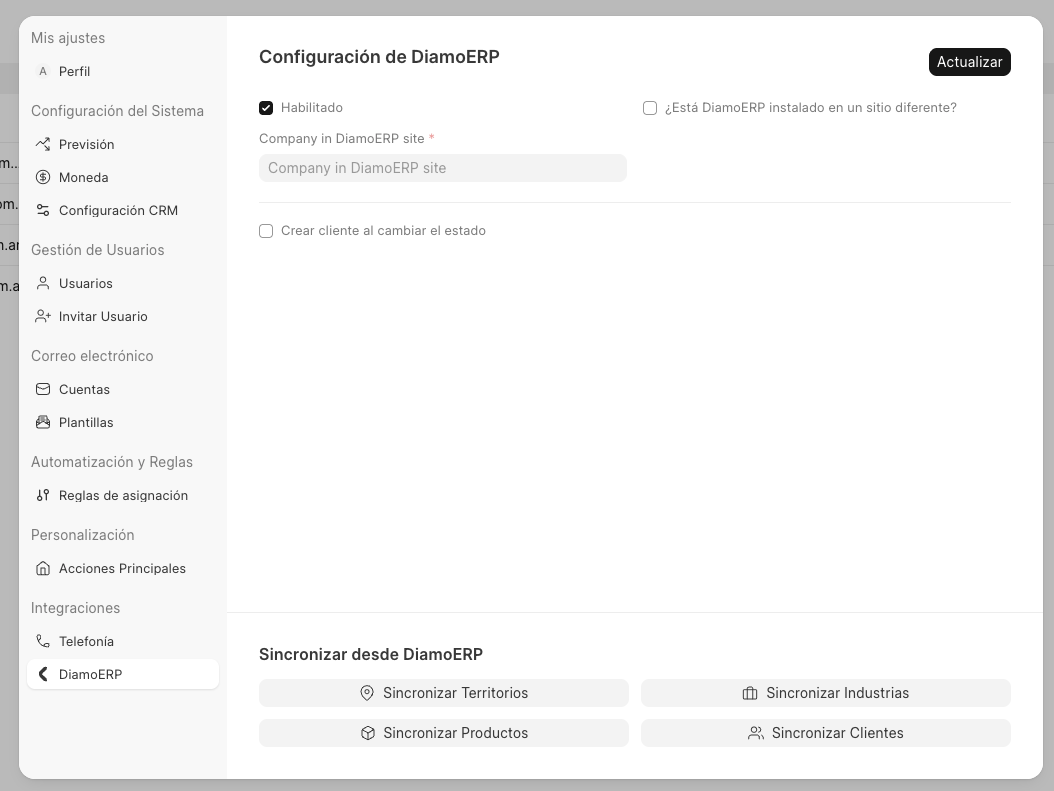Select Reglas de asignación in the sidebar
This screenshot has height=791, width=1054.
pos(122,495)
